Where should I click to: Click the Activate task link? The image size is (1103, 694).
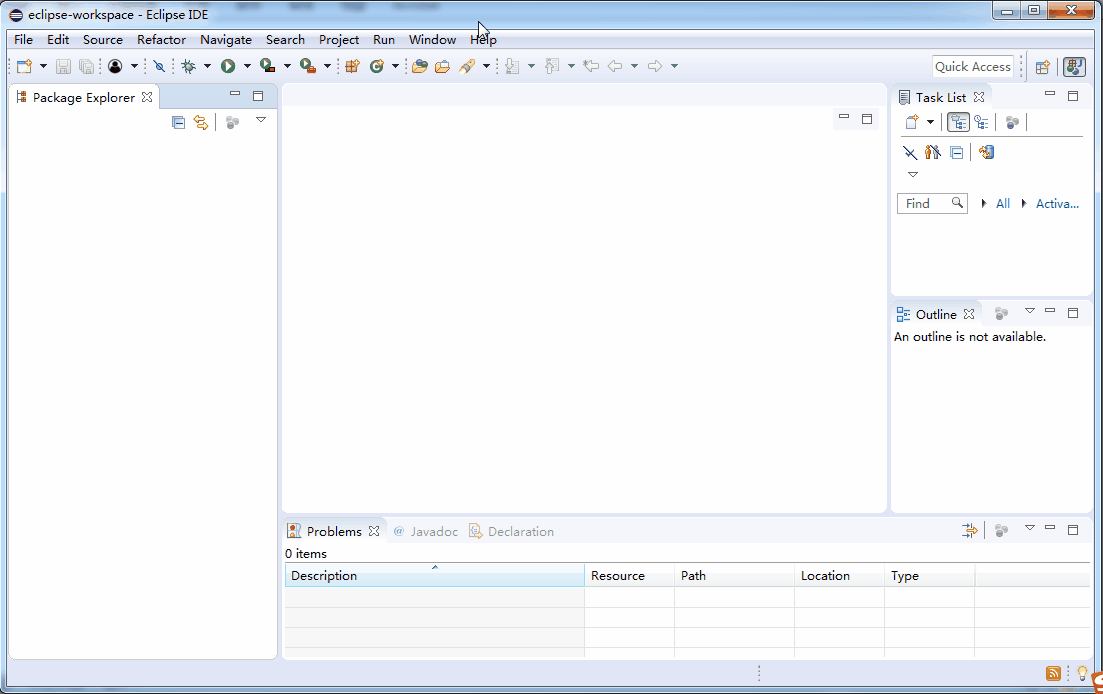[1056, 203]
